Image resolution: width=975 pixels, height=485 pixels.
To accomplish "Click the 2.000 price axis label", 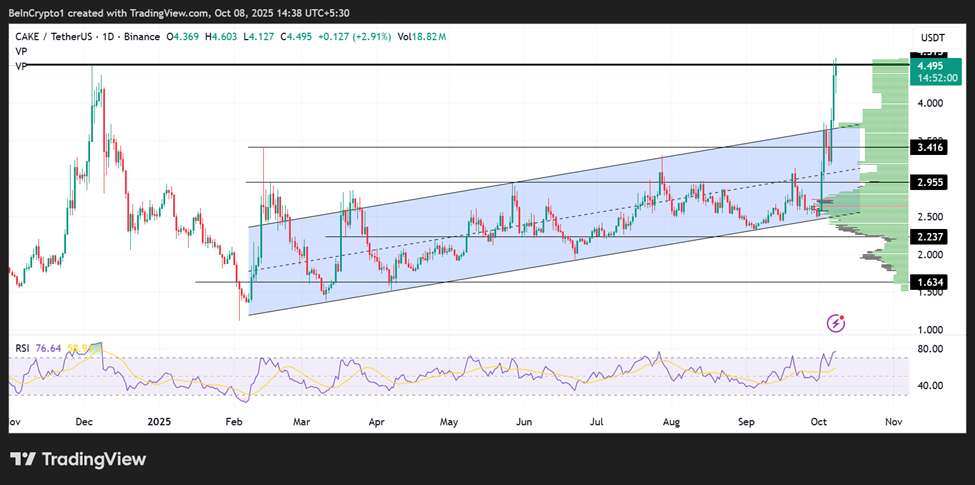I will click(x=931, y=254).
